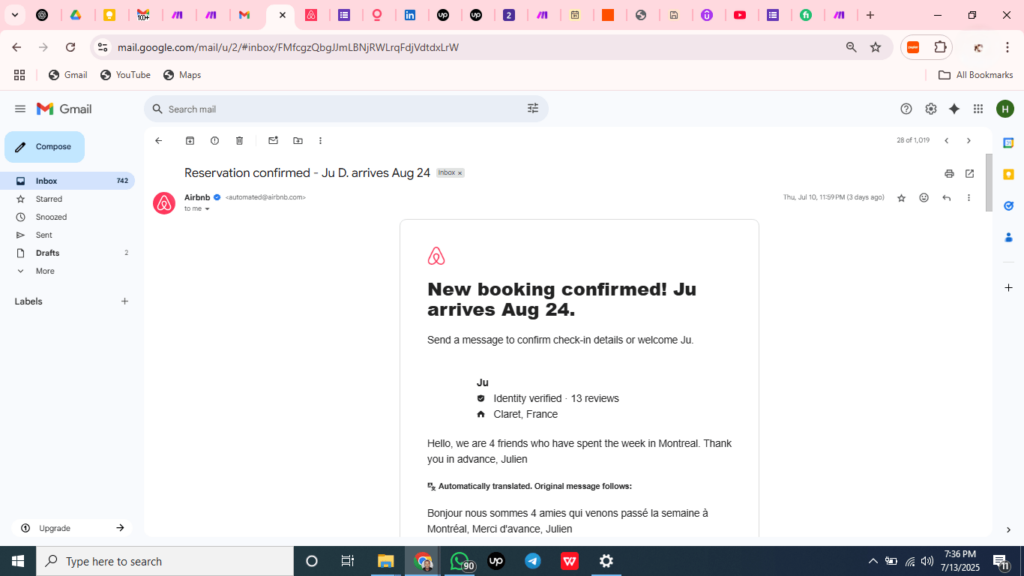Open Move to folder icon

pos(298,140)
